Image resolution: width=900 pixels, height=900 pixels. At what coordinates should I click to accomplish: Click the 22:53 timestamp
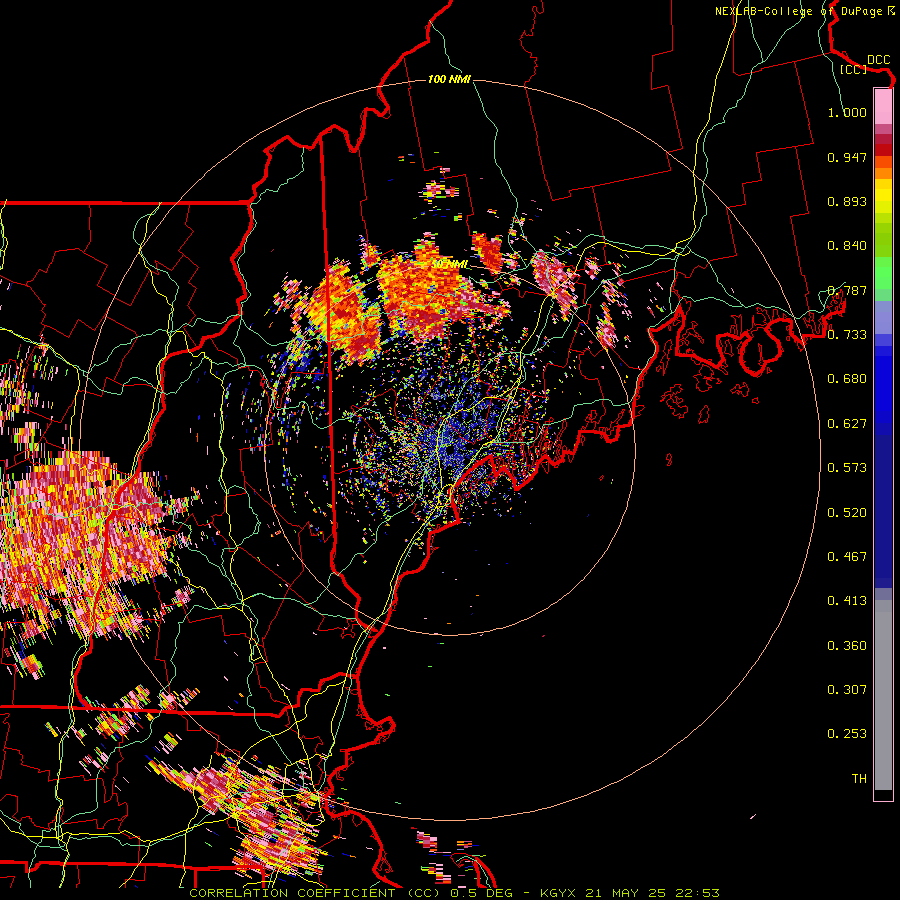click(697, 893)
